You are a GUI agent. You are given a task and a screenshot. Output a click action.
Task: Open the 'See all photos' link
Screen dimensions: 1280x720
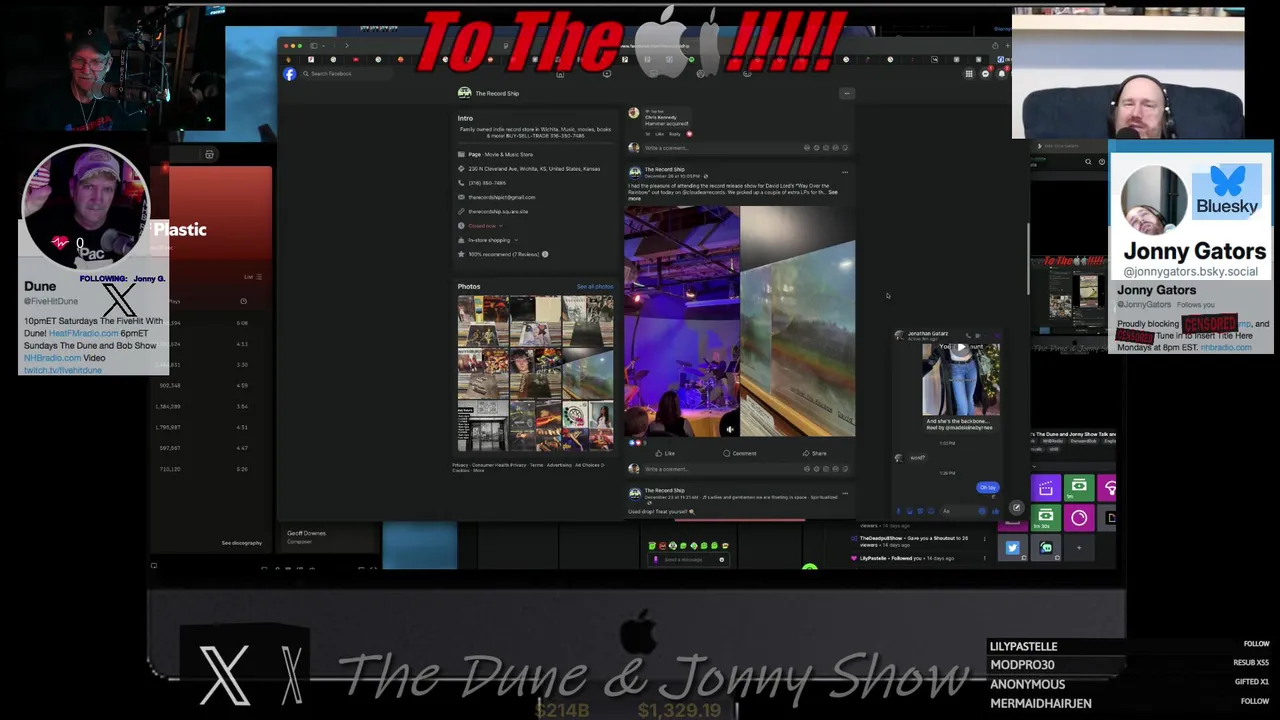point(595,287)
